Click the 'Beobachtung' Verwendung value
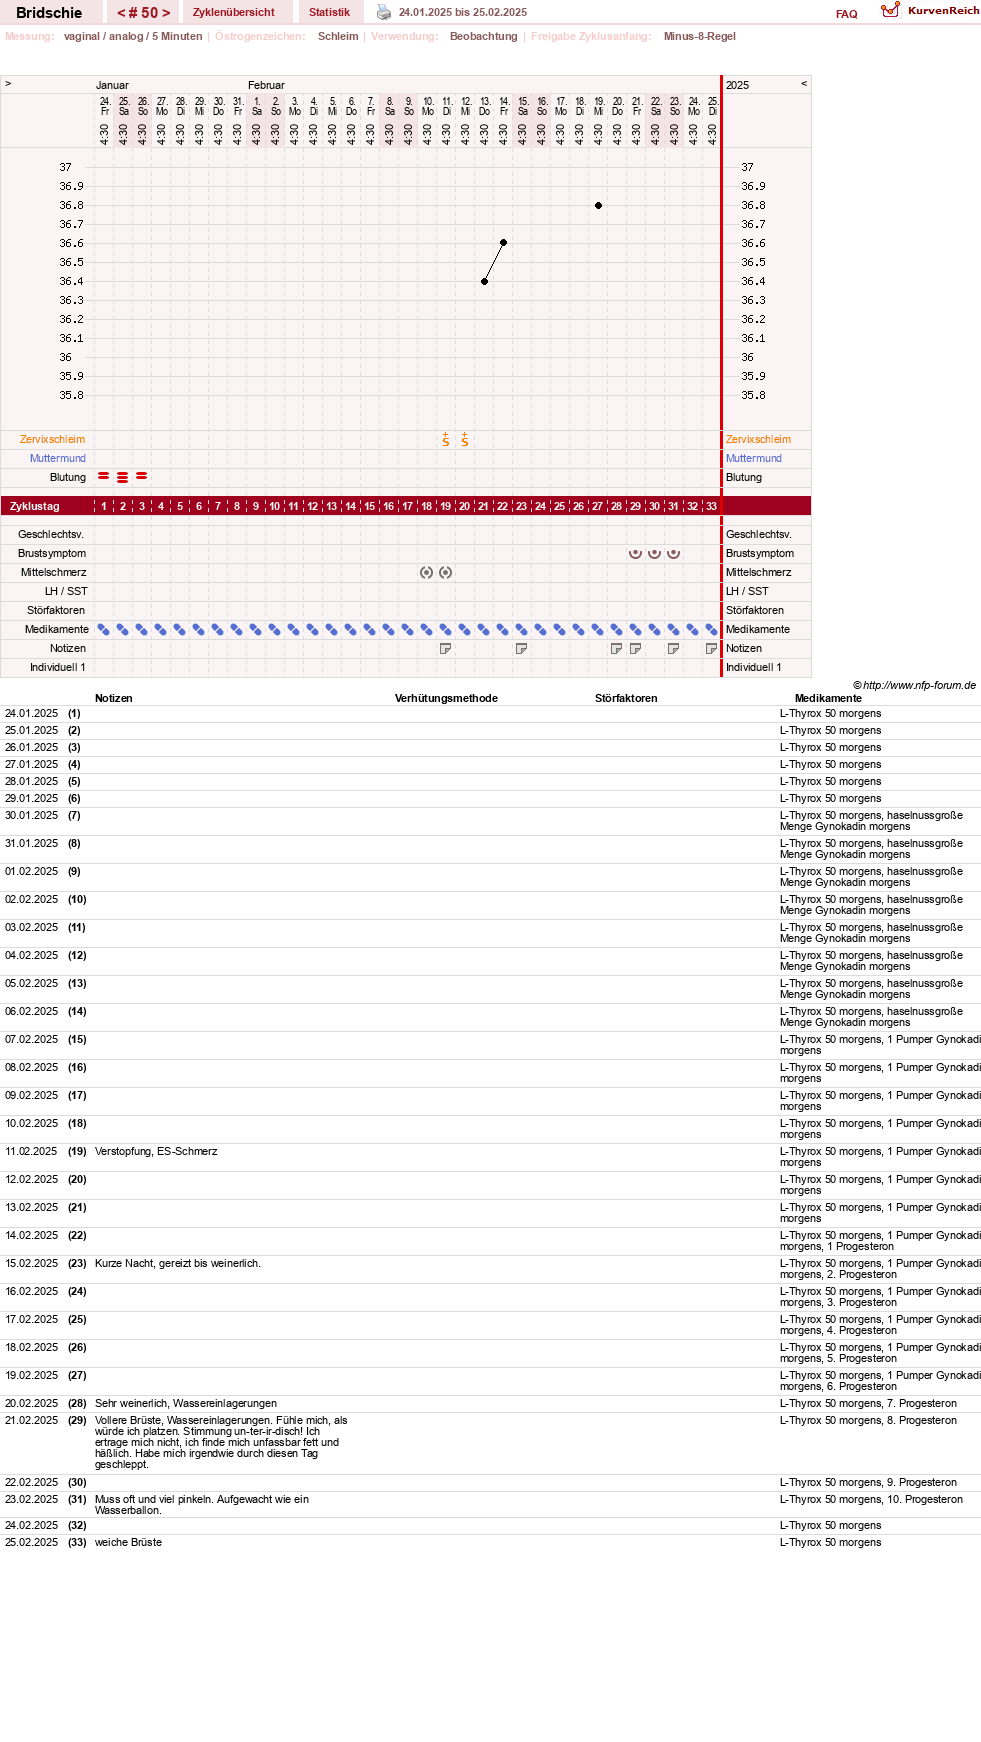This screenshot has height=1742, width=981. click(x=484, y=36)
